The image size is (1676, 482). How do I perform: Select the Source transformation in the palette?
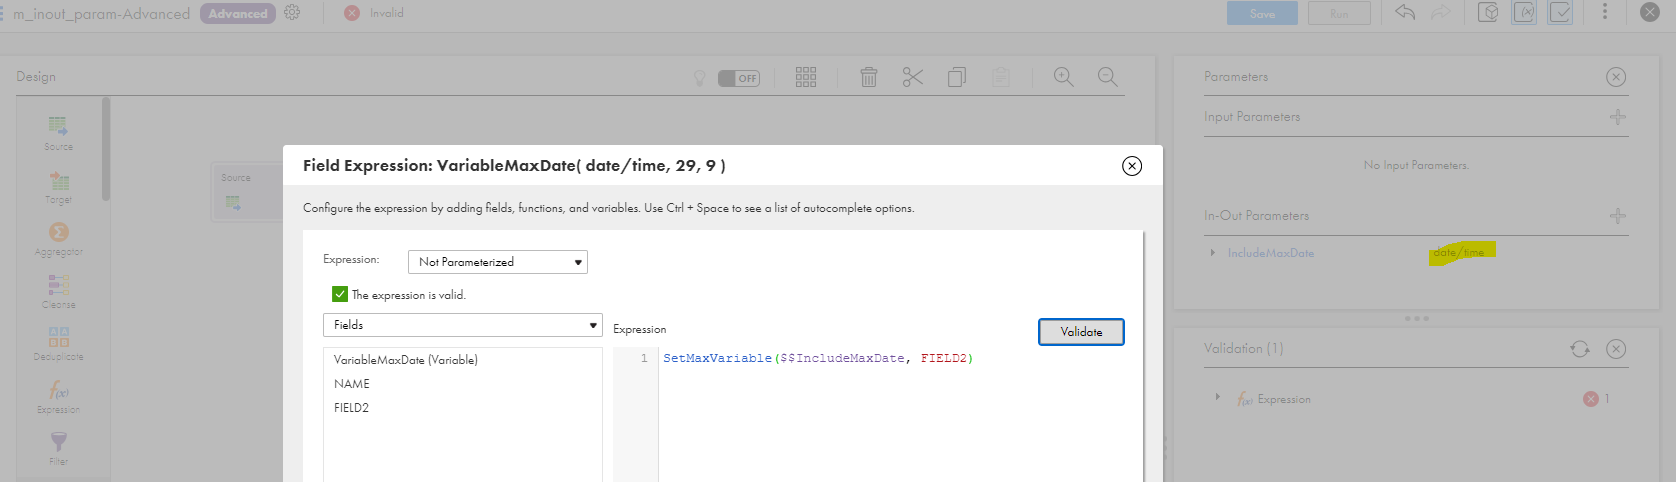click(58, 132)
